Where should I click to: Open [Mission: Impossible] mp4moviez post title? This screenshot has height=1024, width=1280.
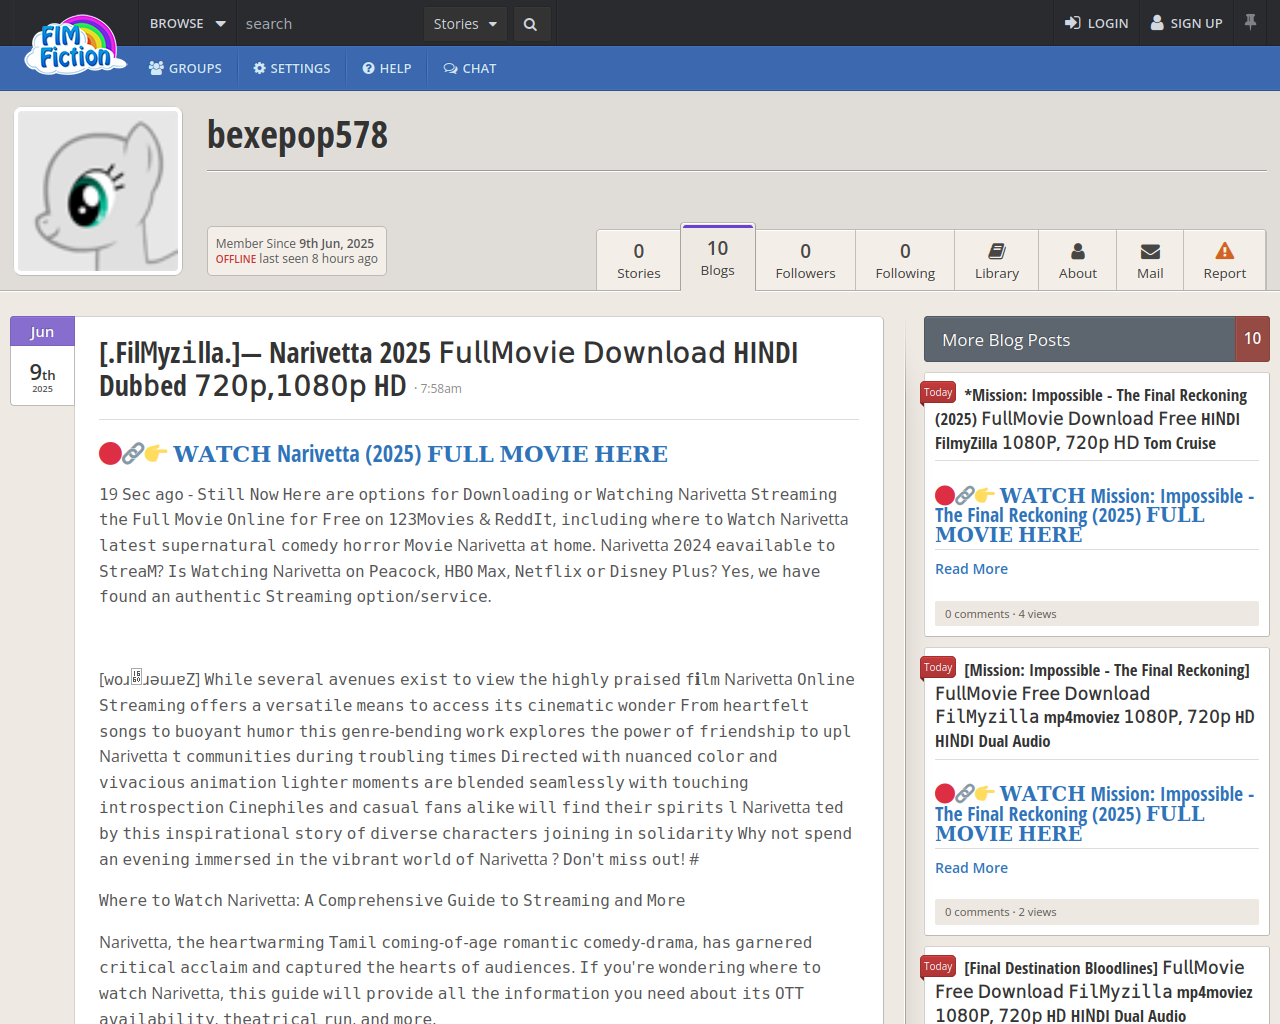tap(1094, 705)
